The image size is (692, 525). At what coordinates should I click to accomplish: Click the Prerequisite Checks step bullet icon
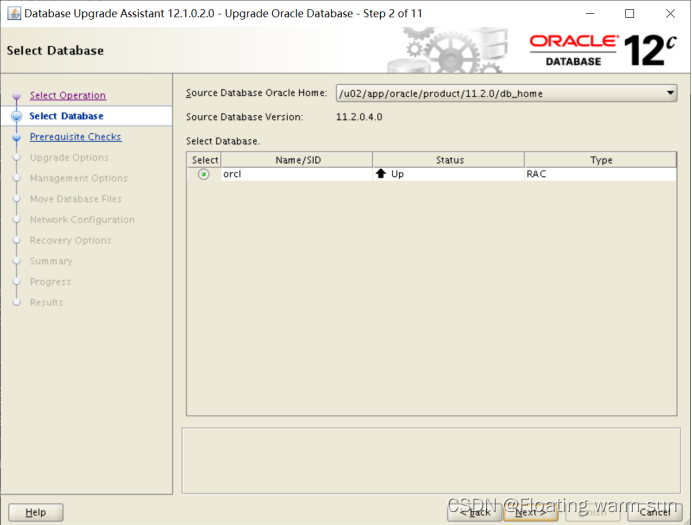point(17,137)
